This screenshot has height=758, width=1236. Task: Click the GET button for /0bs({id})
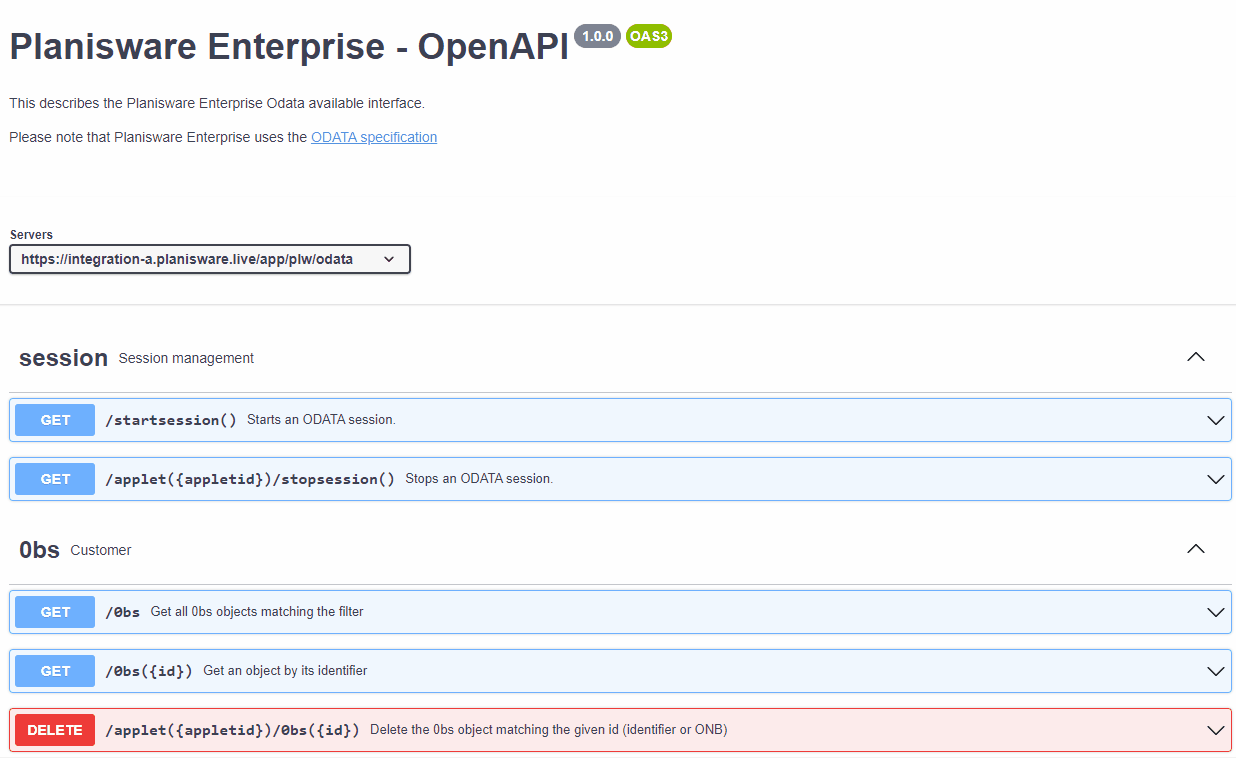pos(55,671)
